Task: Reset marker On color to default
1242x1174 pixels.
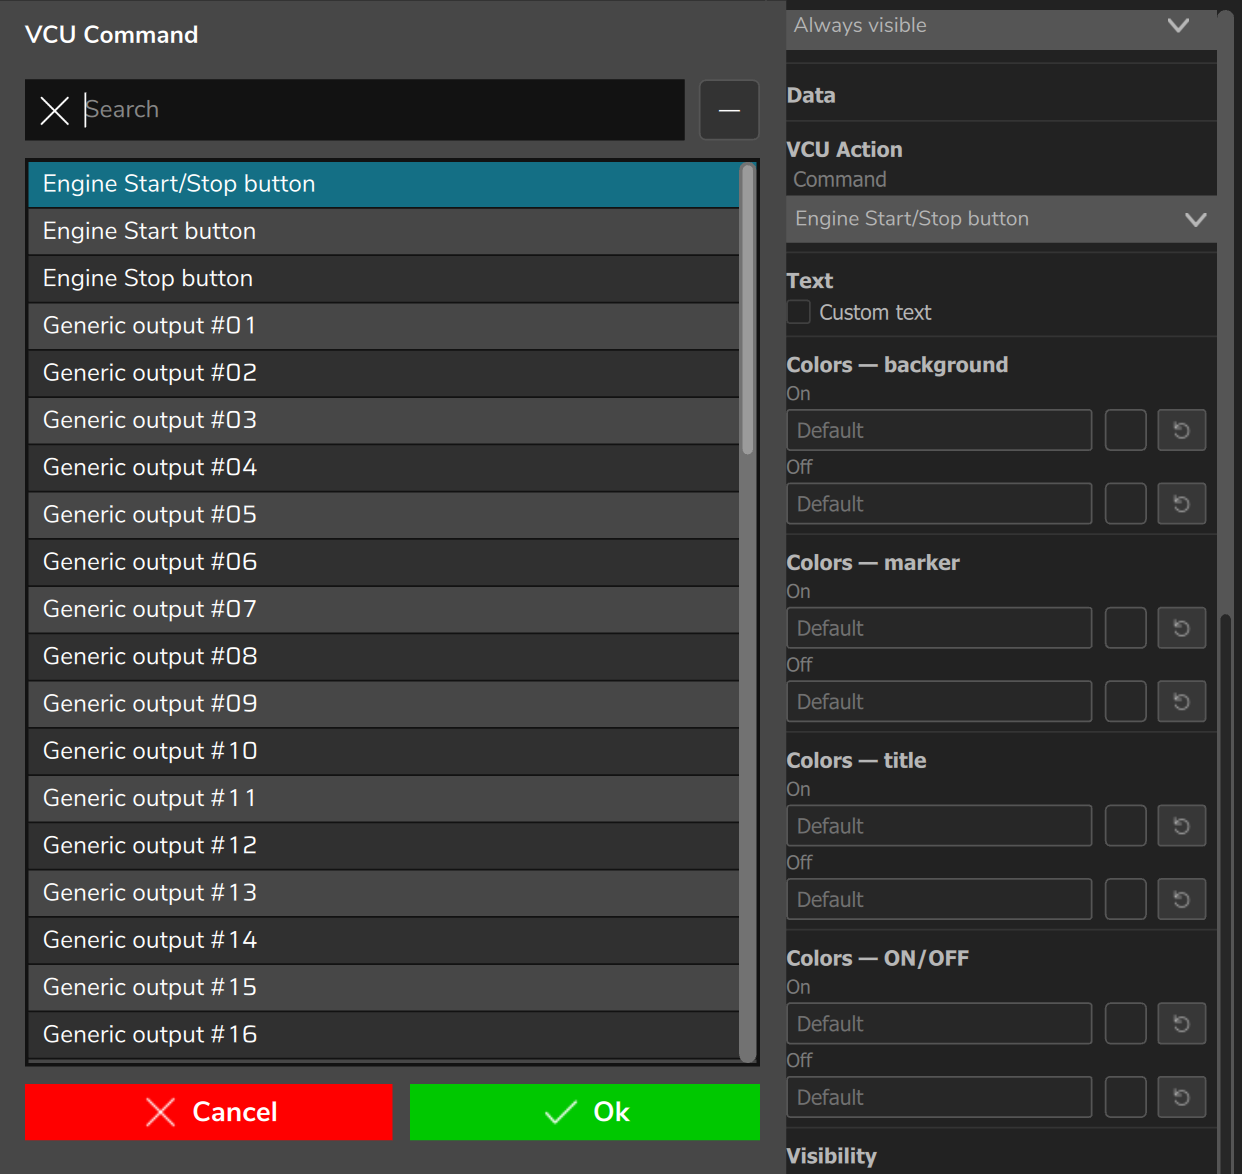Action: 1181,628
